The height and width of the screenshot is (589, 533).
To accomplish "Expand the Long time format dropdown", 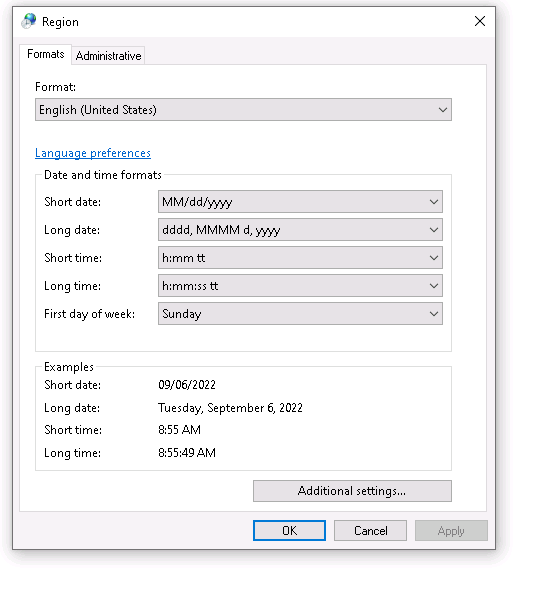I will pyautogui.click(x=300, y=286).
